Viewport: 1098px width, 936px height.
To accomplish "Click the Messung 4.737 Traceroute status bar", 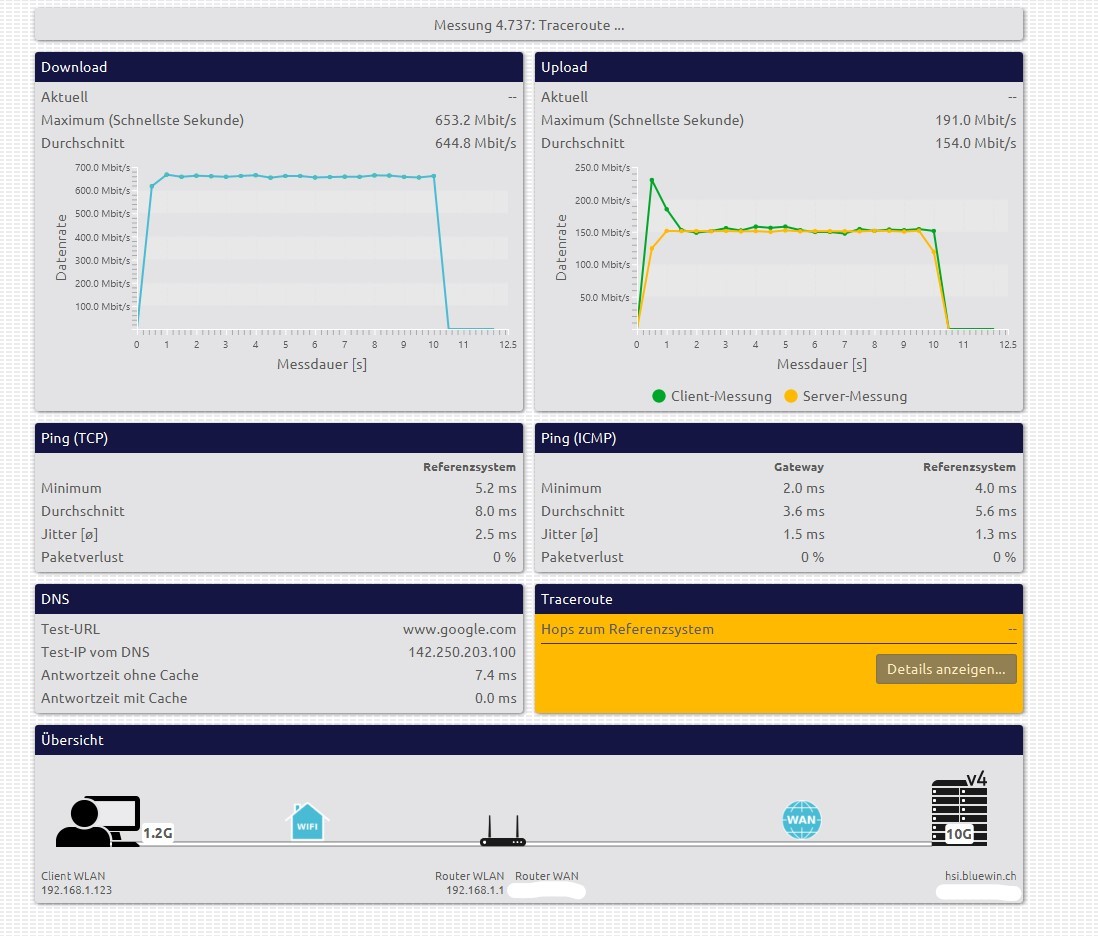I will click(529, 25).
